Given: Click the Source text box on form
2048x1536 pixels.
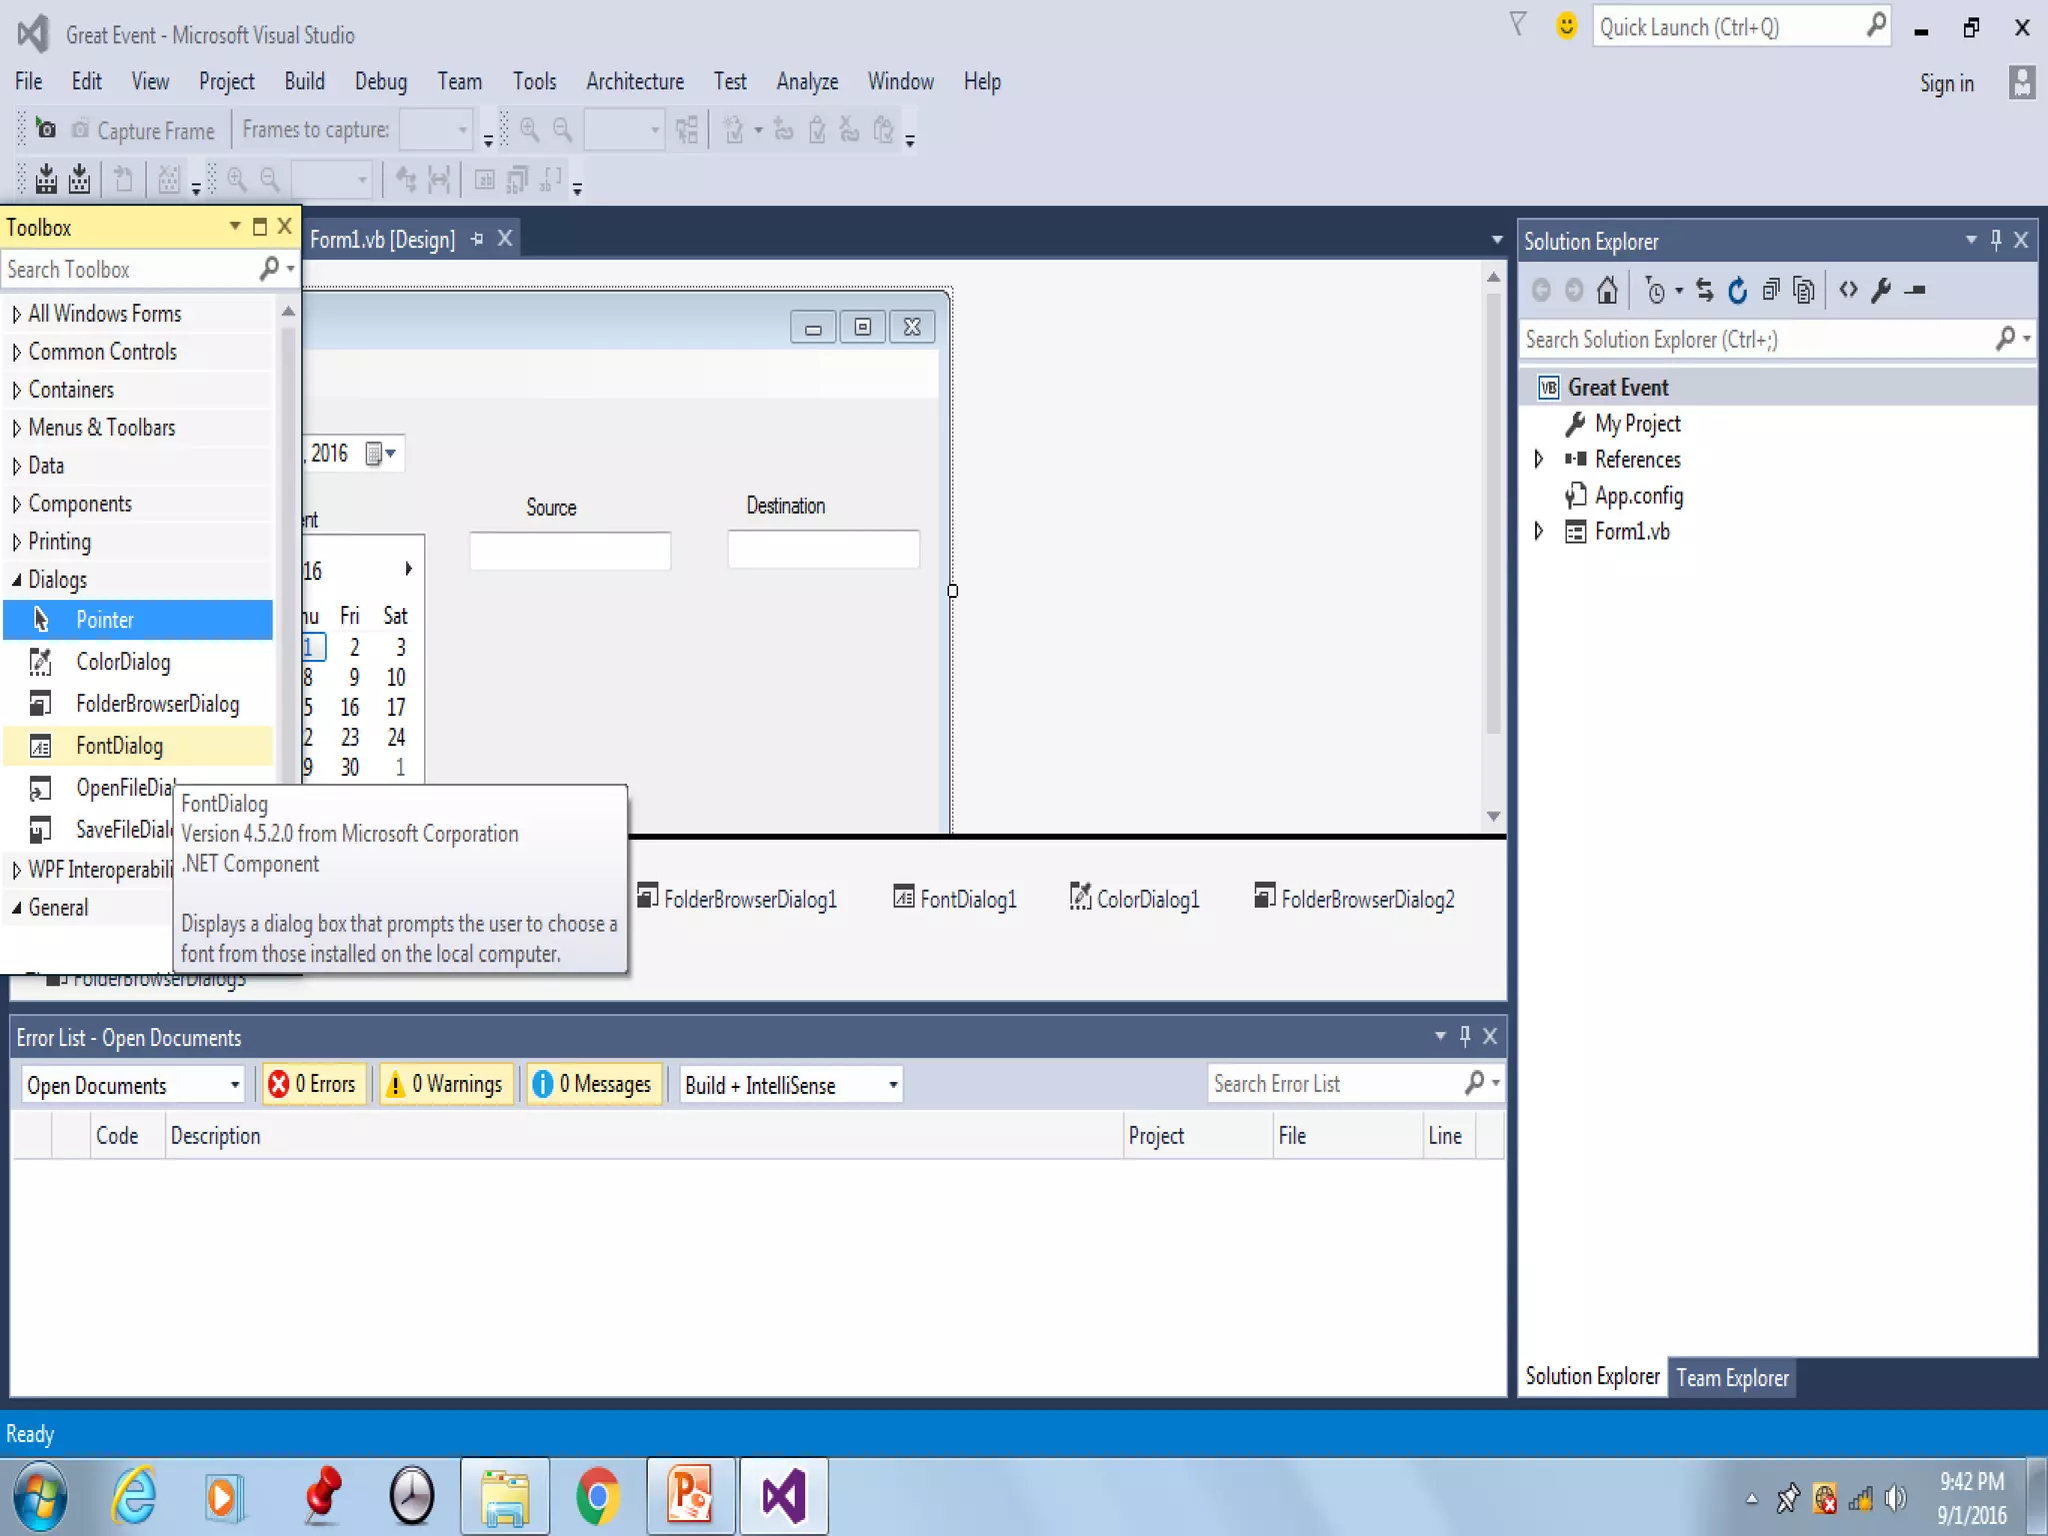Looking at the screenshot, I should pos(570,551).
